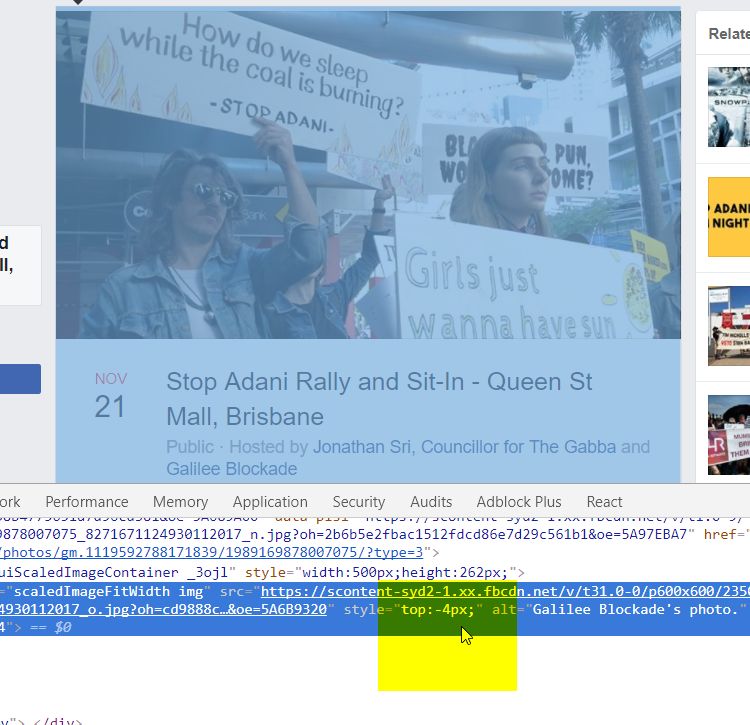Open the Application tab
The width and height of the screenshot is (750, 725).
(x=270, y=502)
